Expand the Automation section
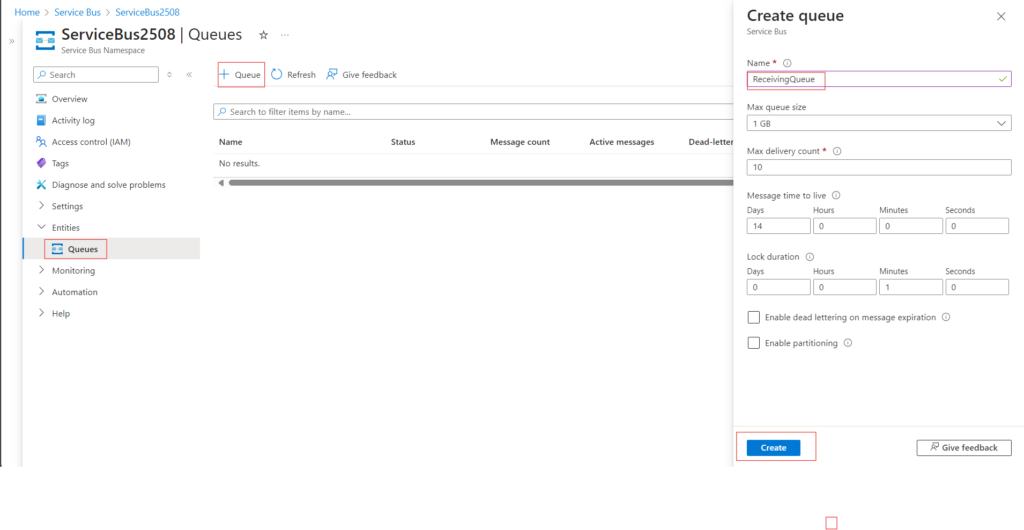 pyautogui.click(x=42, y=292)
